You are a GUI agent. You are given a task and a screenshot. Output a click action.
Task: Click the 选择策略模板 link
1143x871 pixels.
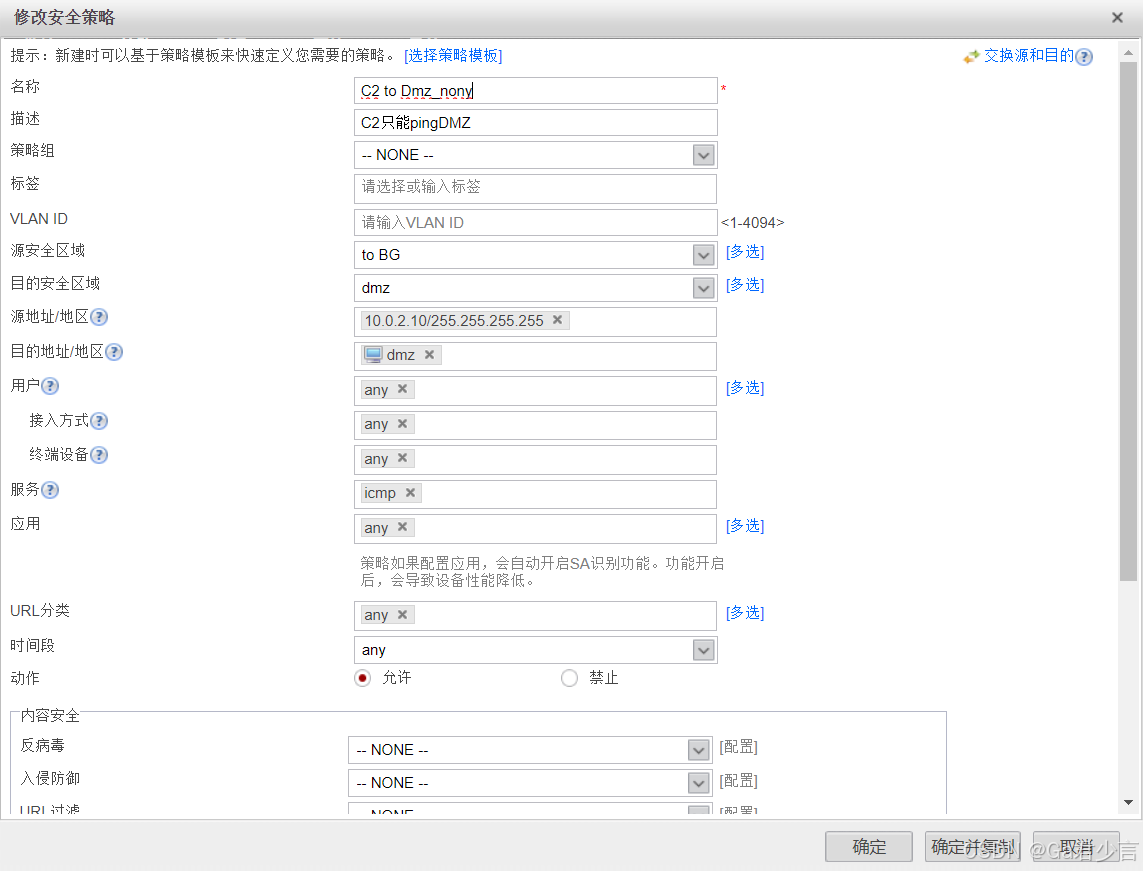(x=453, y=56)
